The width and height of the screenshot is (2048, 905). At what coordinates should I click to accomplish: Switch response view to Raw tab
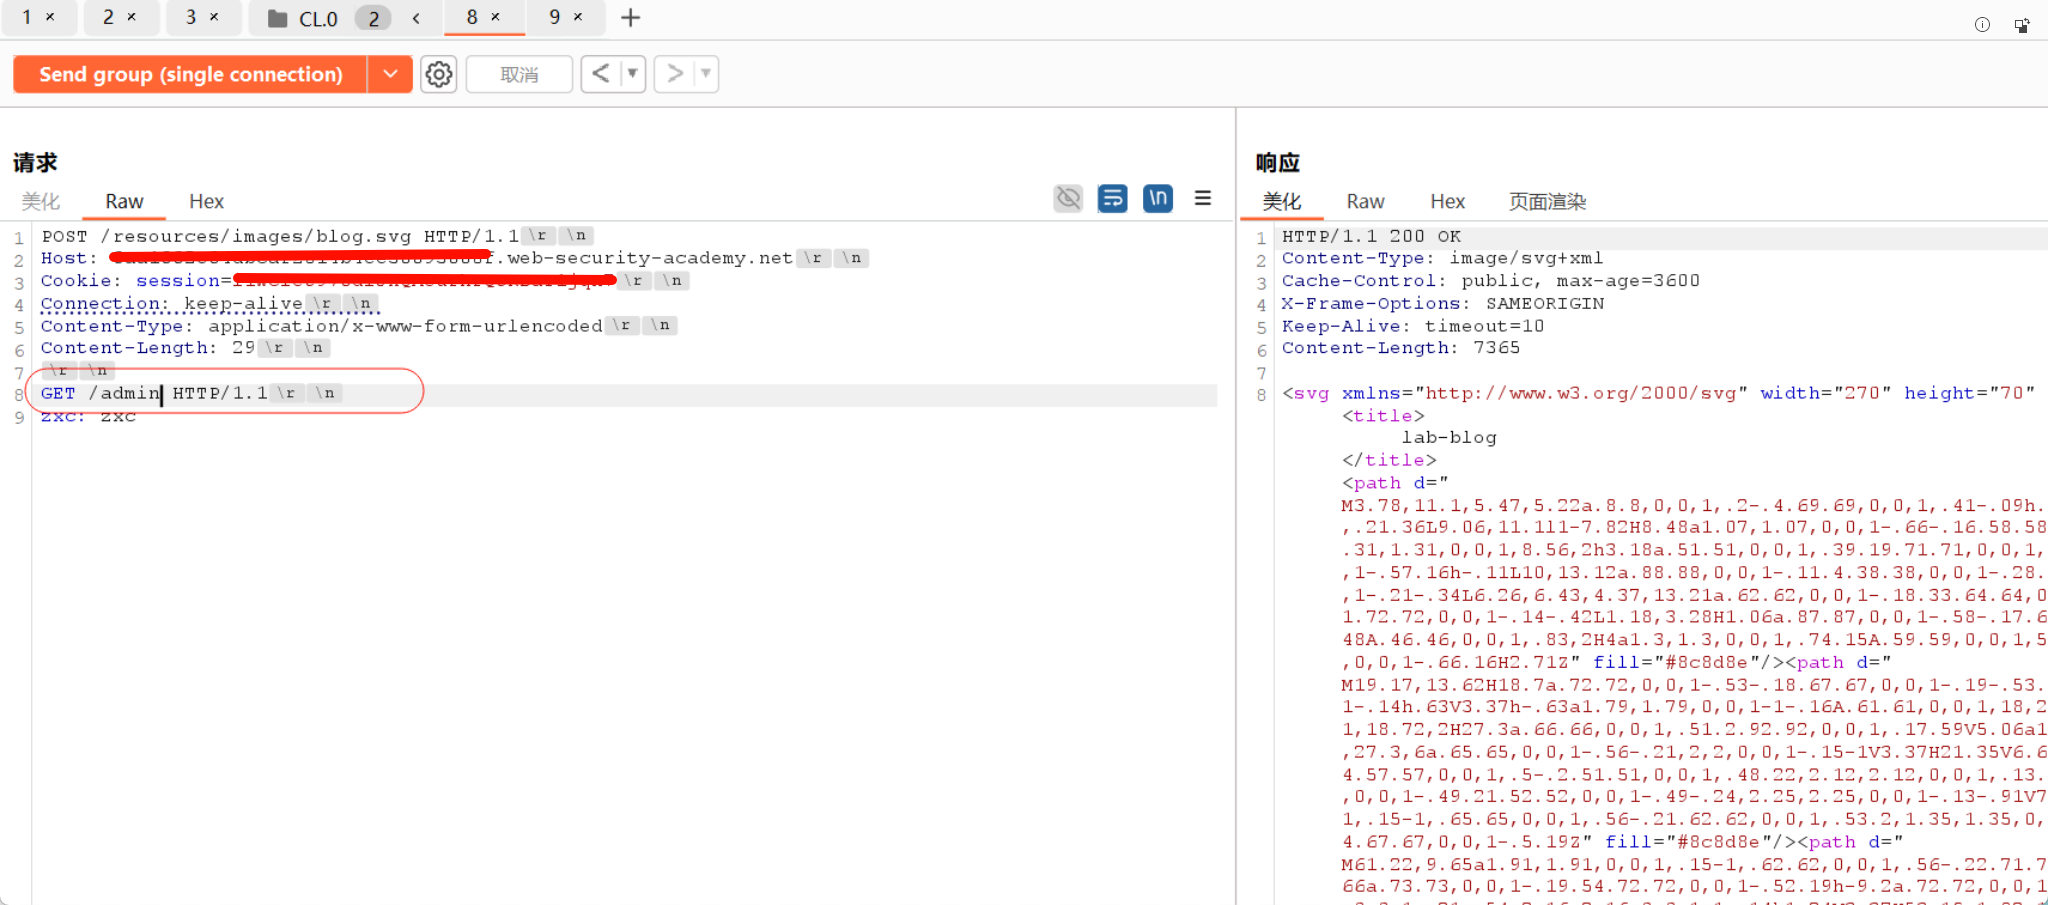[1365, 202]
